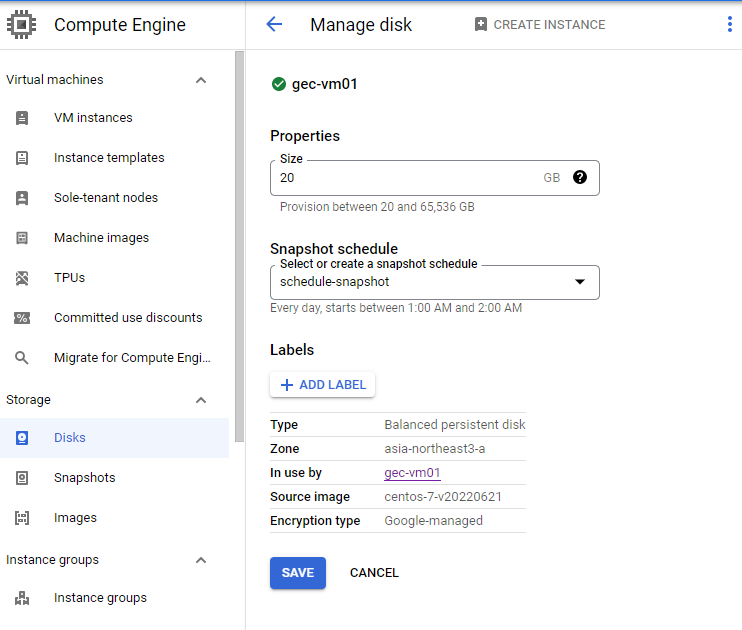742x630 pixels.
Task: Select Disks in the Storage menu
Action: [x=115, y=438]
